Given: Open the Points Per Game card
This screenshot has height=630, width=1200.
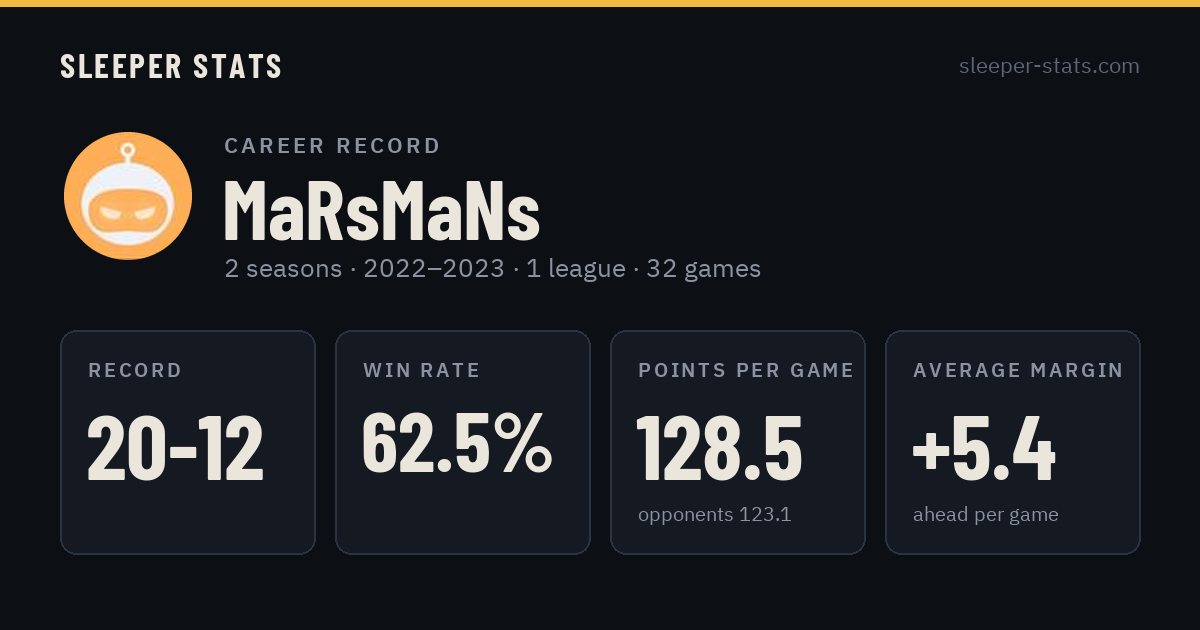Looking at the screenshot, I should point(738,442).
